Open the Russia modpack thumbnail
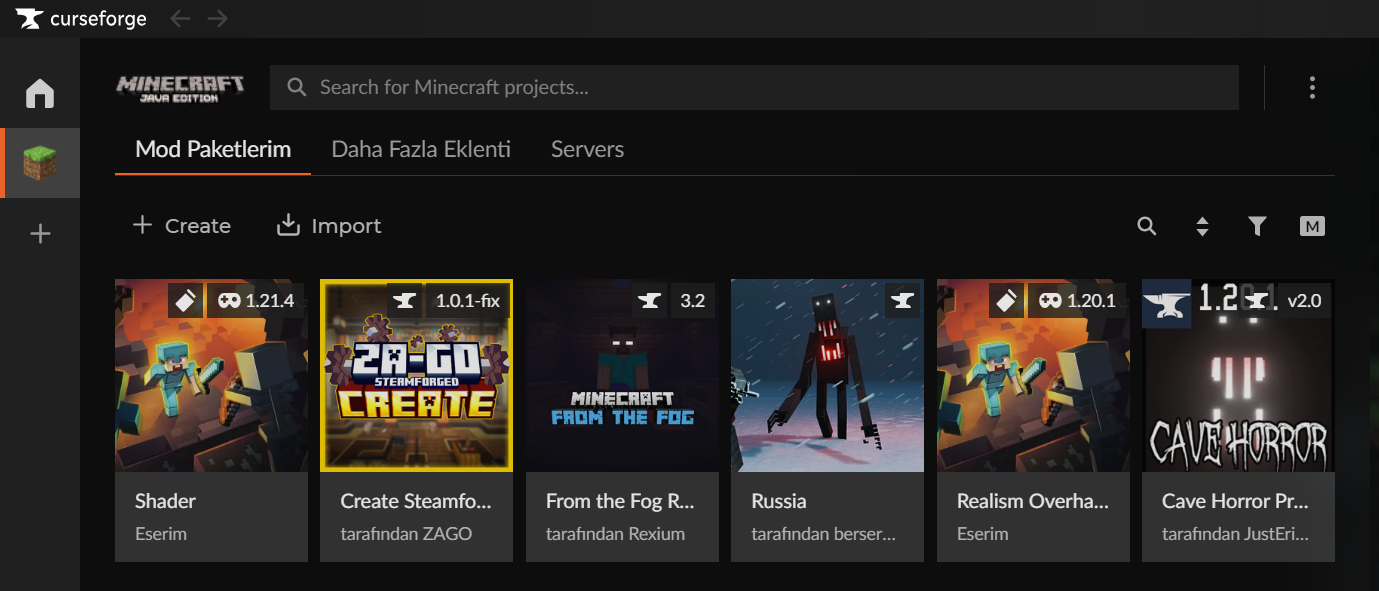Viewport: 1379px width, 591px height. click(x=827, y=375)
